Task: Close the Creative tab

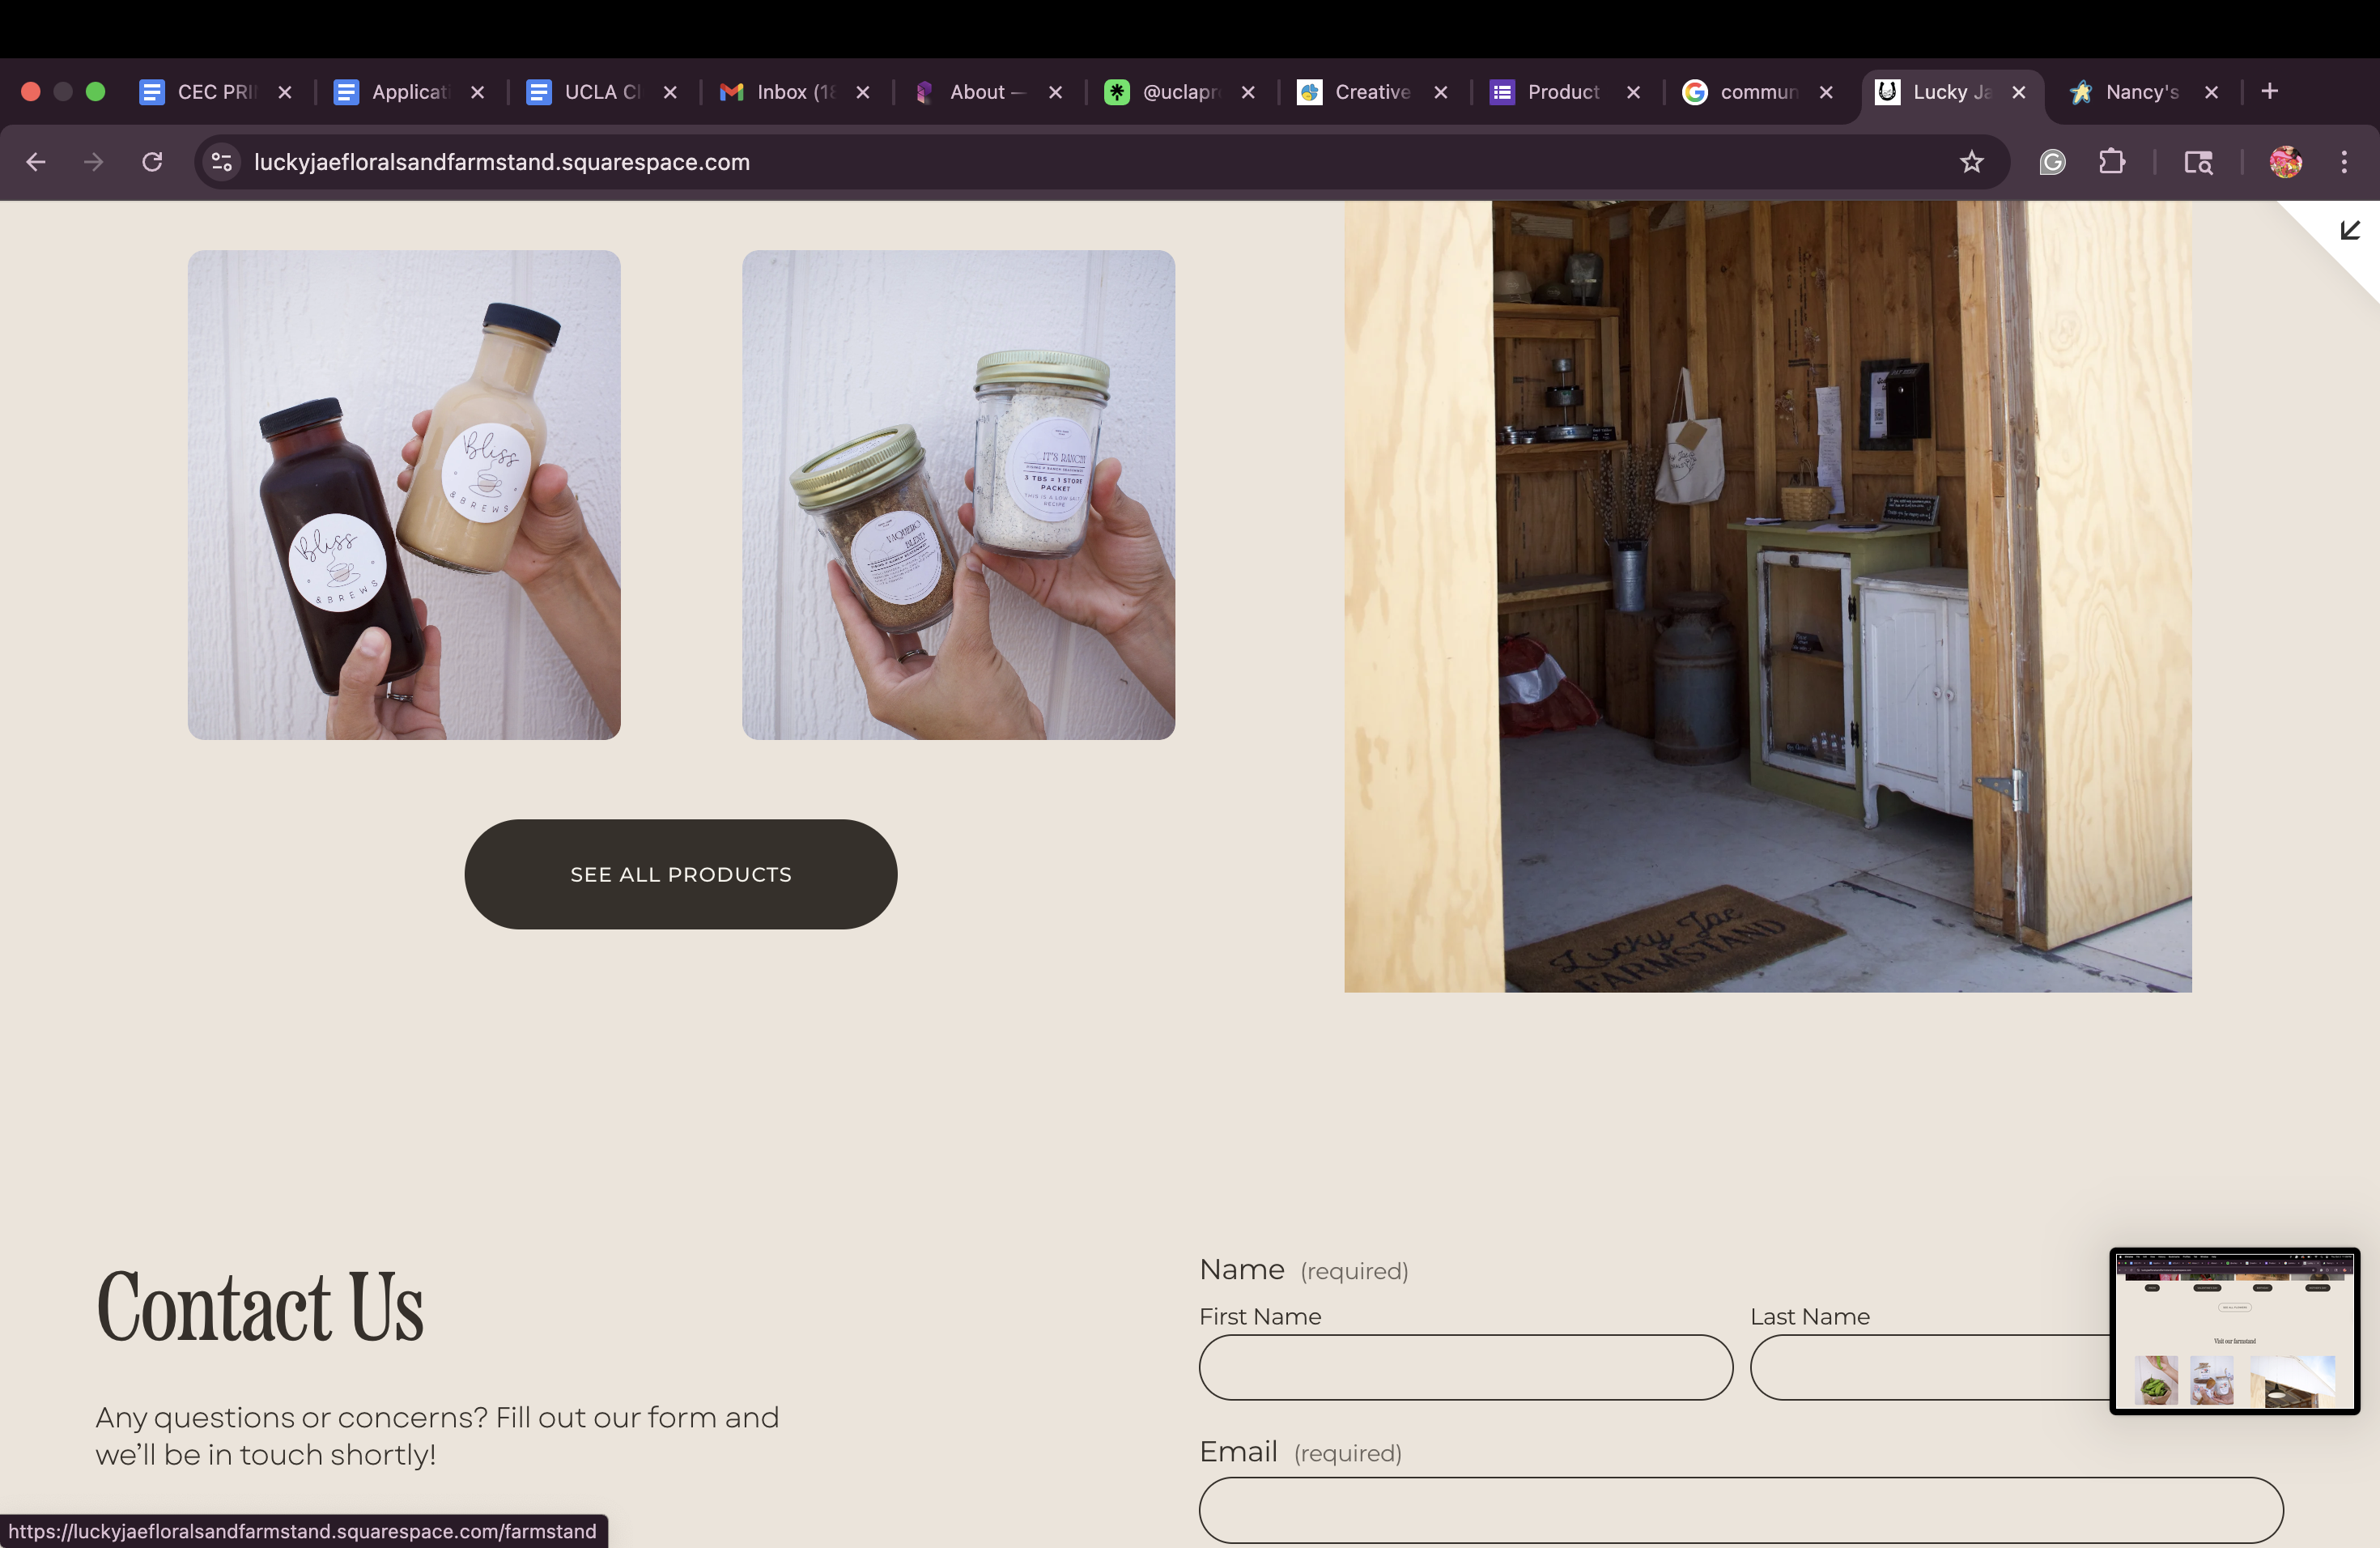Action: [x=1441, y=92]
